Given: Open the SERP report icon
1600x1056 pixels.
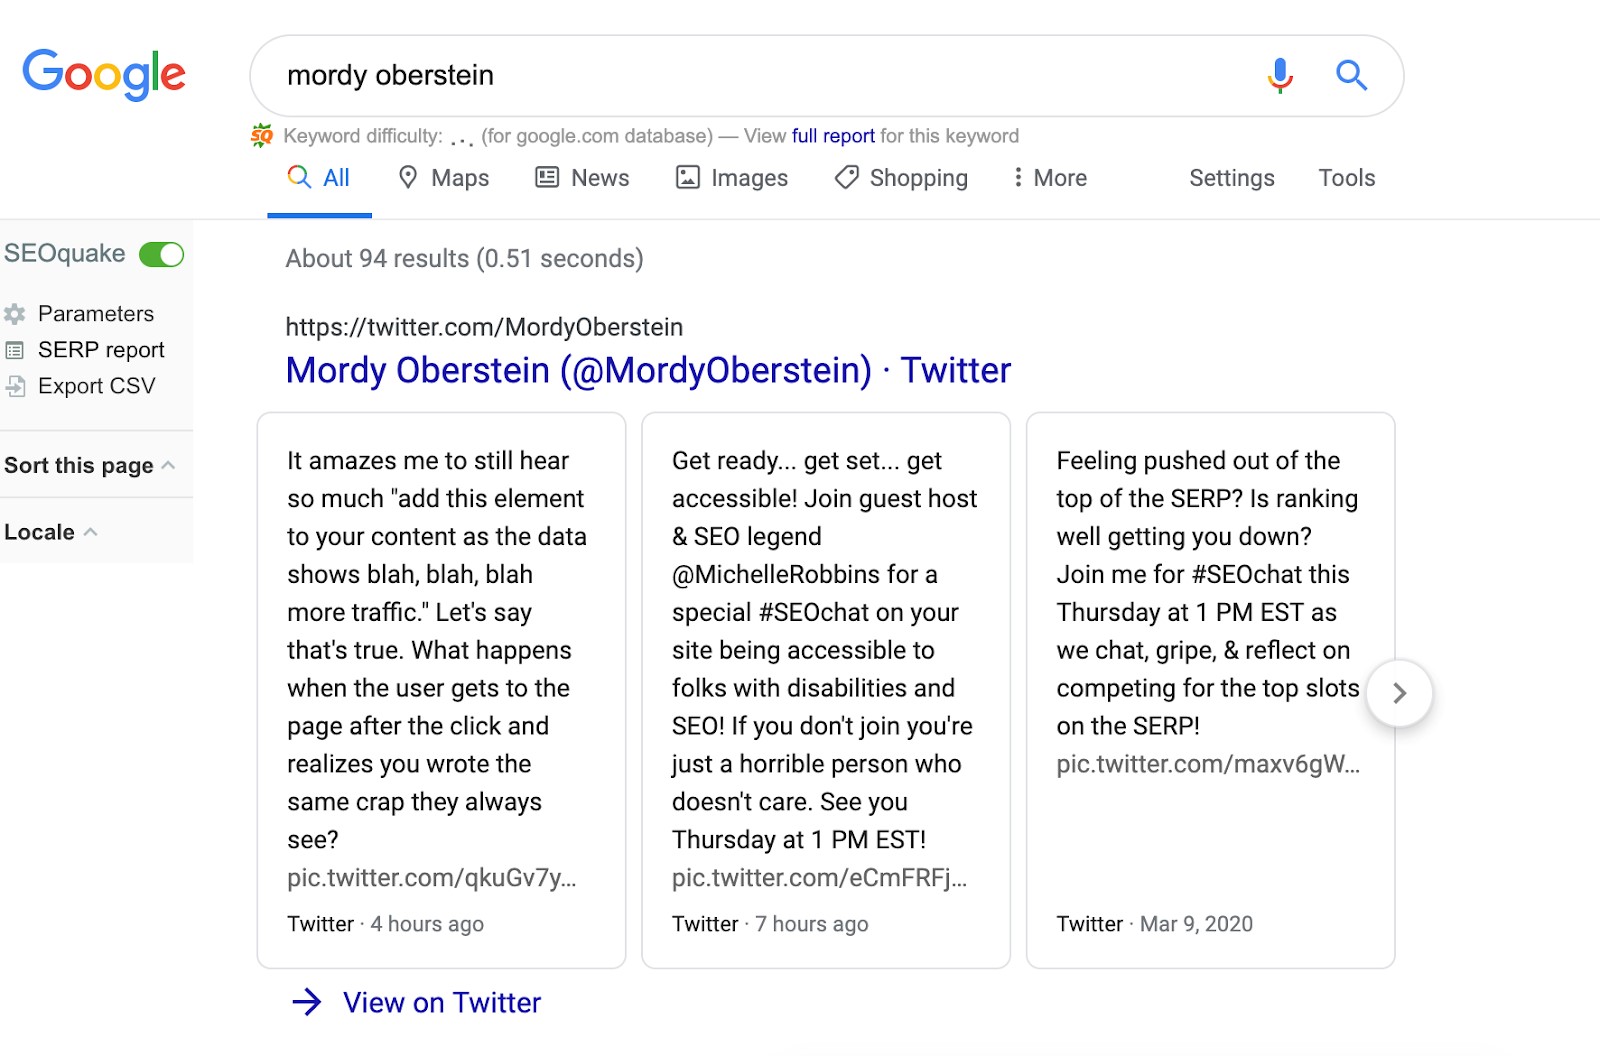Looking at the screenshot, I should (15, 350).
